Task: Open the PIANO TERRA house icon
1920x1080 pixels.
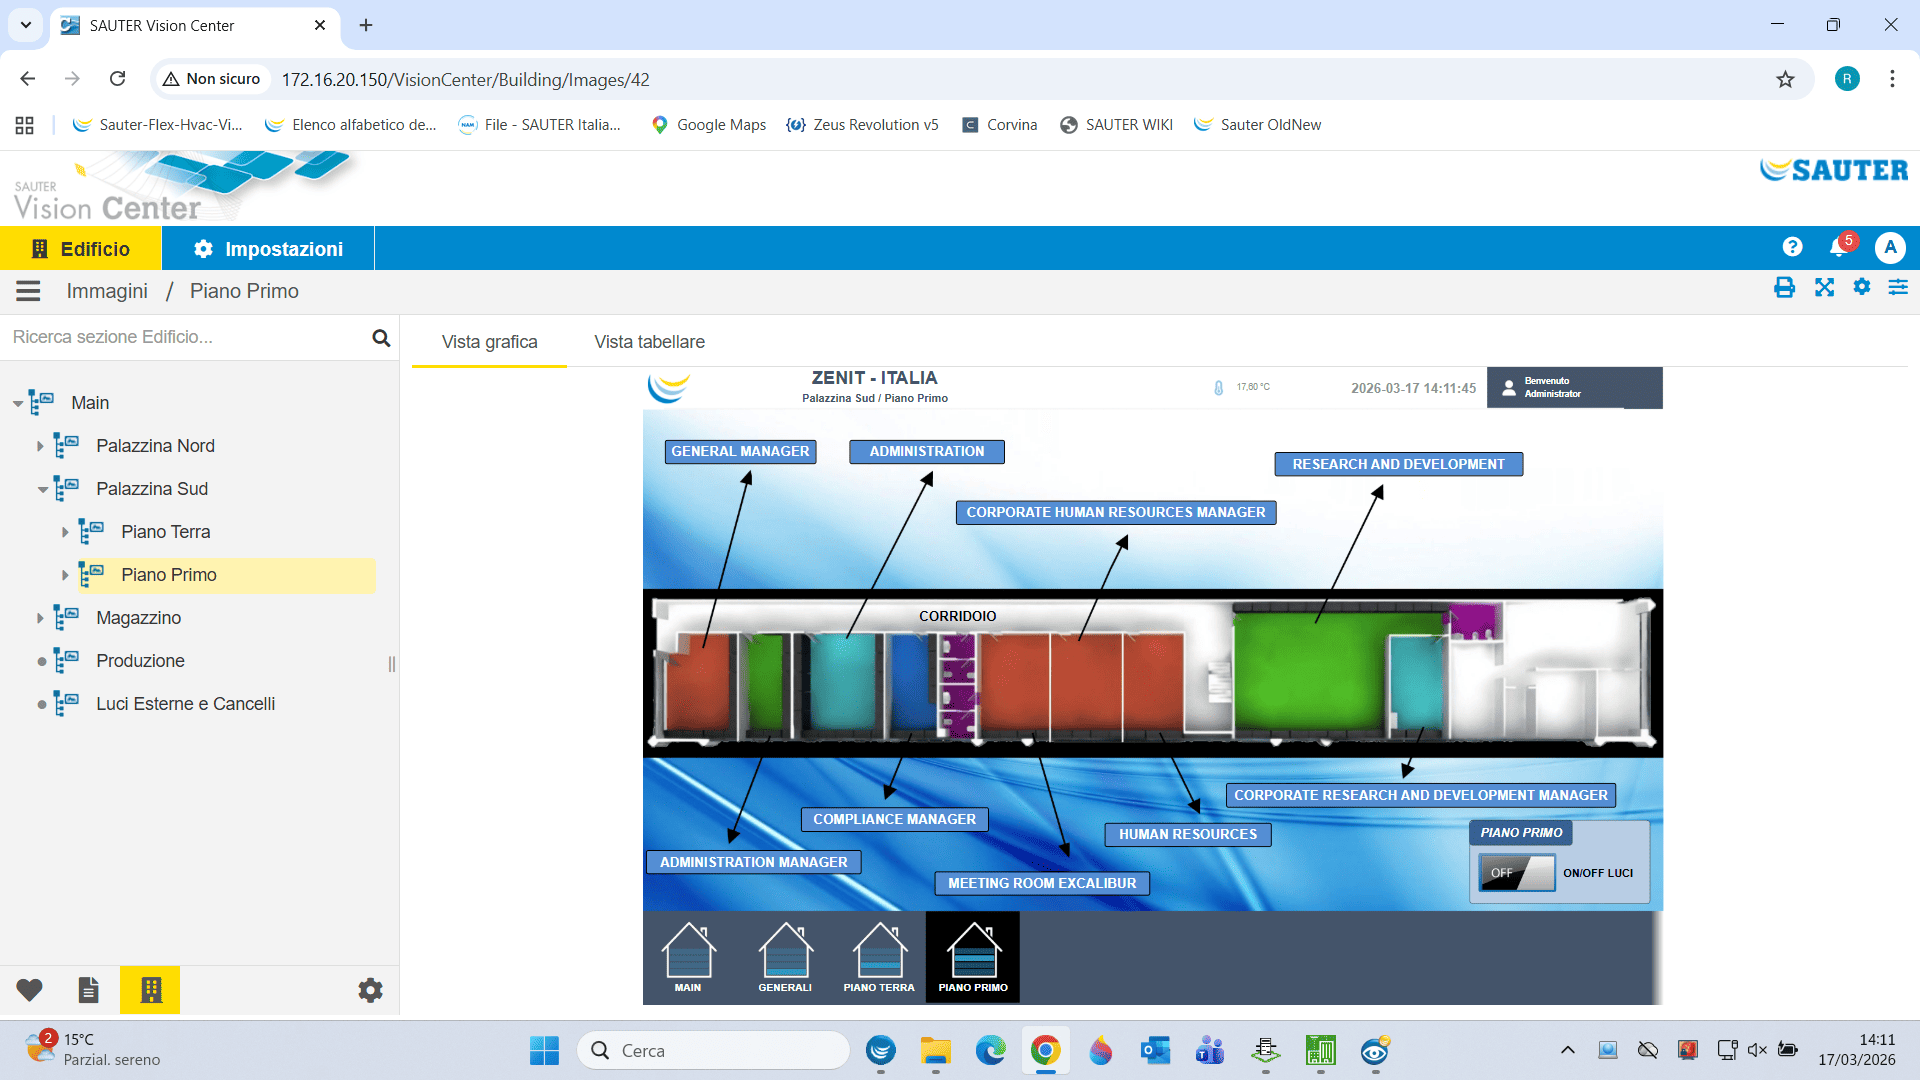Action: point(879,957)
